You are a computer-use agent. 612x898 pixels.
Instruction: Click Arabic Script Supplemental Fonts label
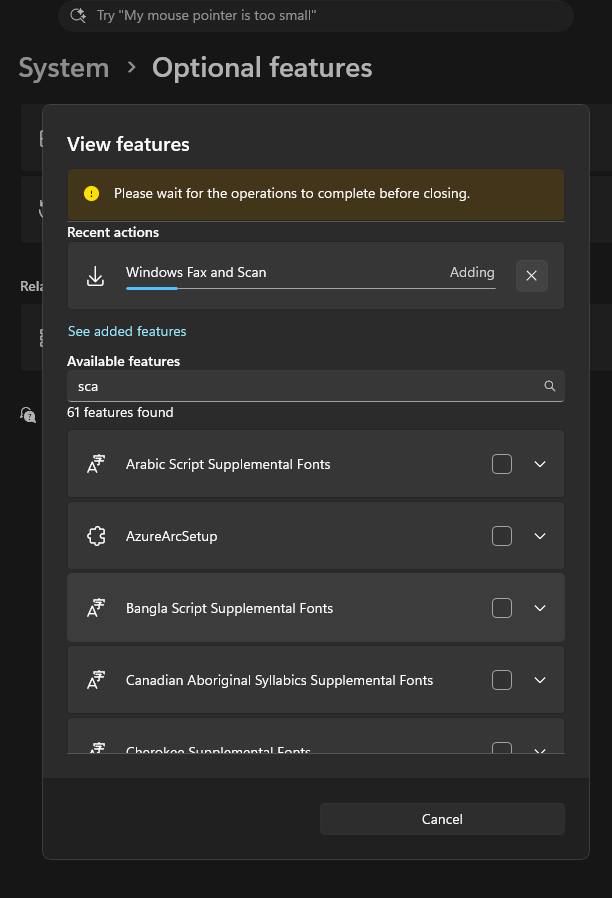tap(228, 464)
